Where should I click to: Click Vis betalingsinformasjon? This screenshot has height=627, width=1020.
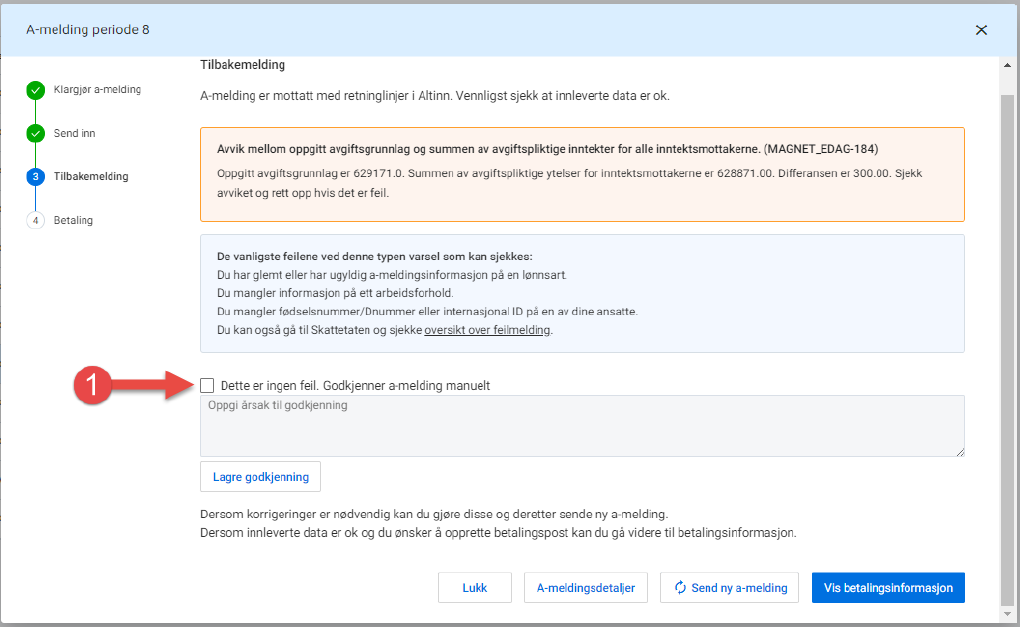888,588
